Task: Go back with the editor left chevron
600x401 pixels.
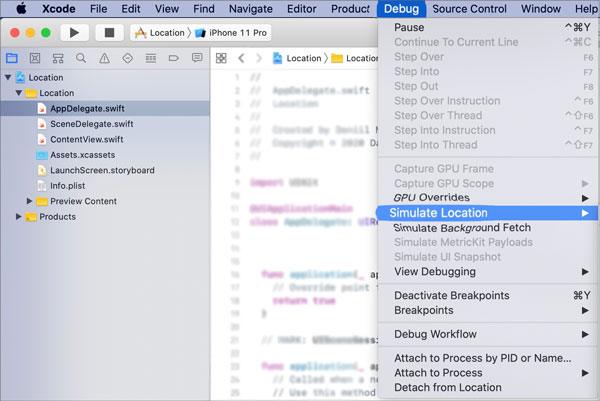Action: coord(241,58)
